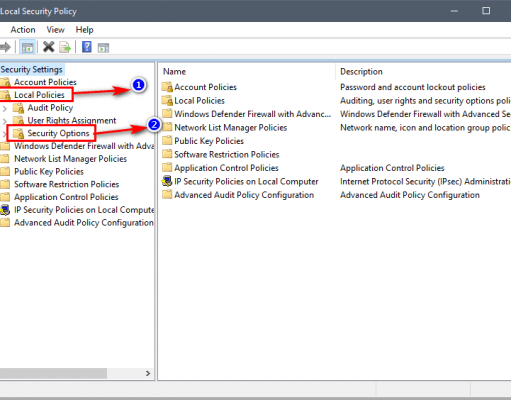Click Application Control Policies folder icon in list
This screenshot has width=511, height=400.
[167, 168]
